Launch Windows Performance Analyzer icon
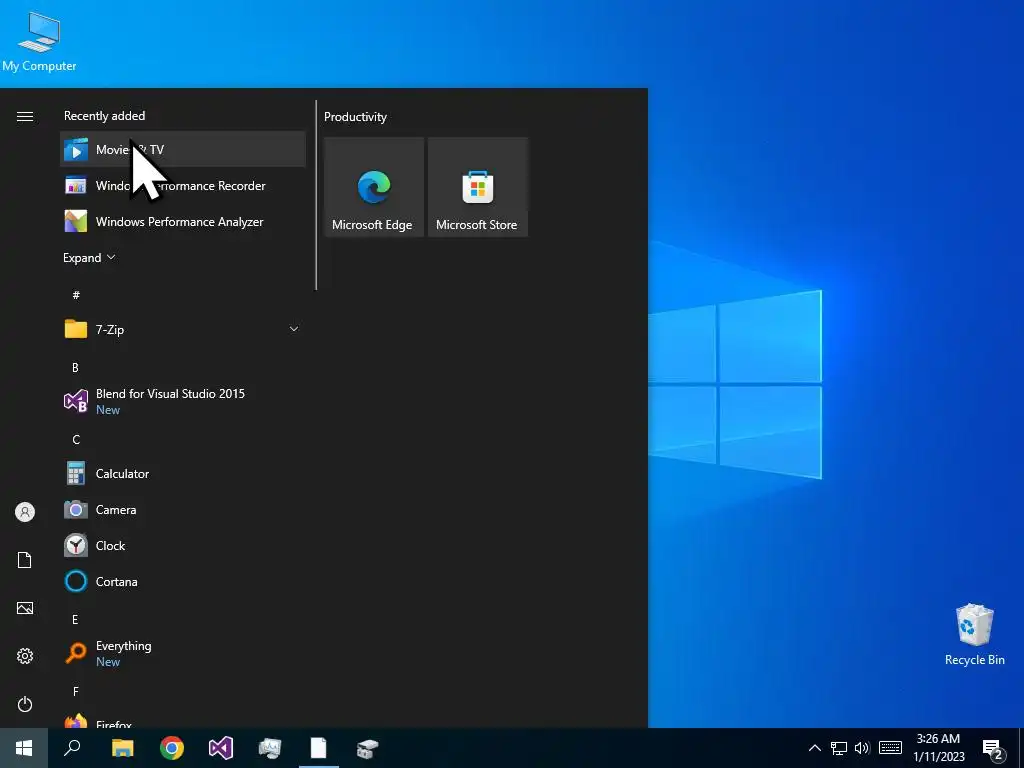The image size is (1024, 768). click(x=76, y=221)
